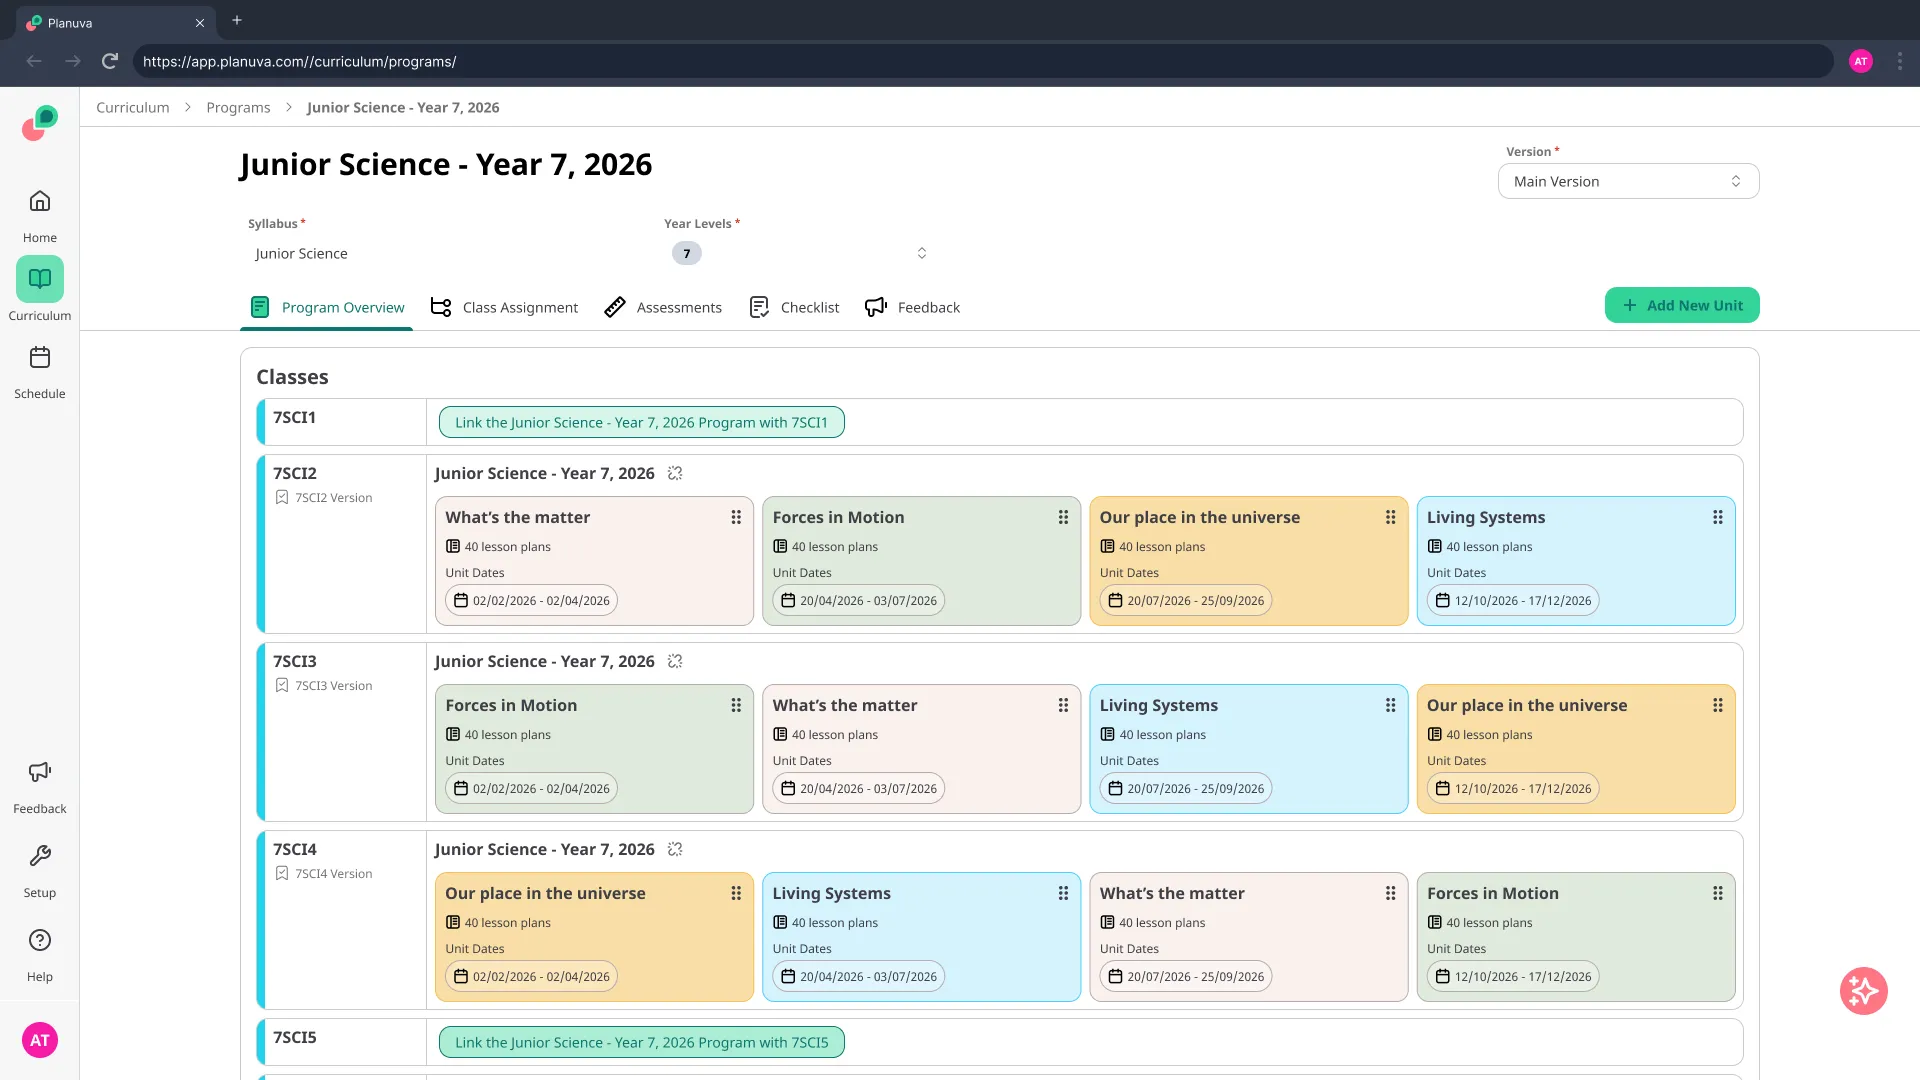
Task: Click the drag handle on Forces in Motion card
Action: coord(1062,517)
